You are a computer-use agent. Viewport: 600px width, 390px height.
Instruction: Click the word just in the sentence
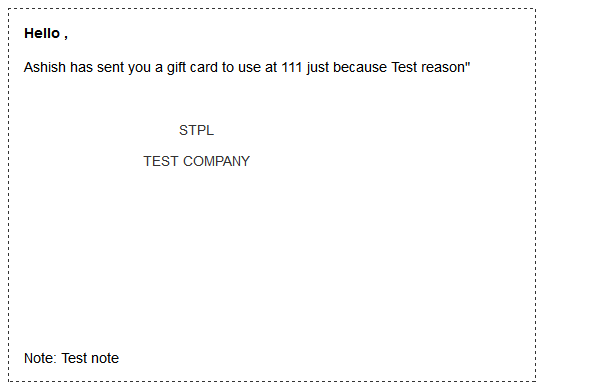tap(317, 68)
